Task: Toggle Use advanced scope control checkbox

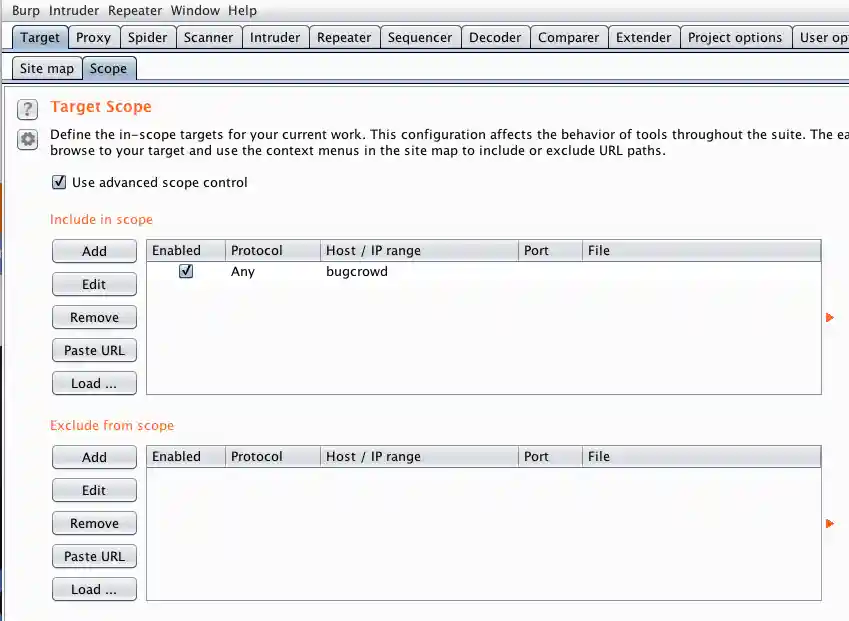Action: [59, 182]
